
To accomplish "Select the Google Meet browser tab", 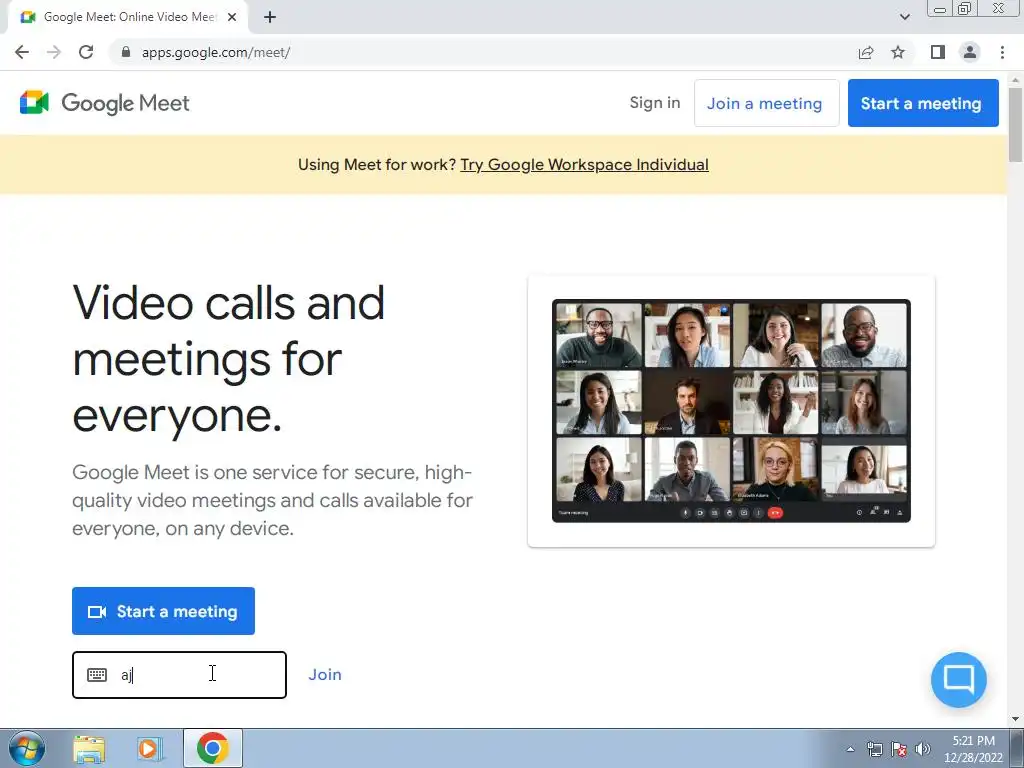I will [x=128, y=17].
